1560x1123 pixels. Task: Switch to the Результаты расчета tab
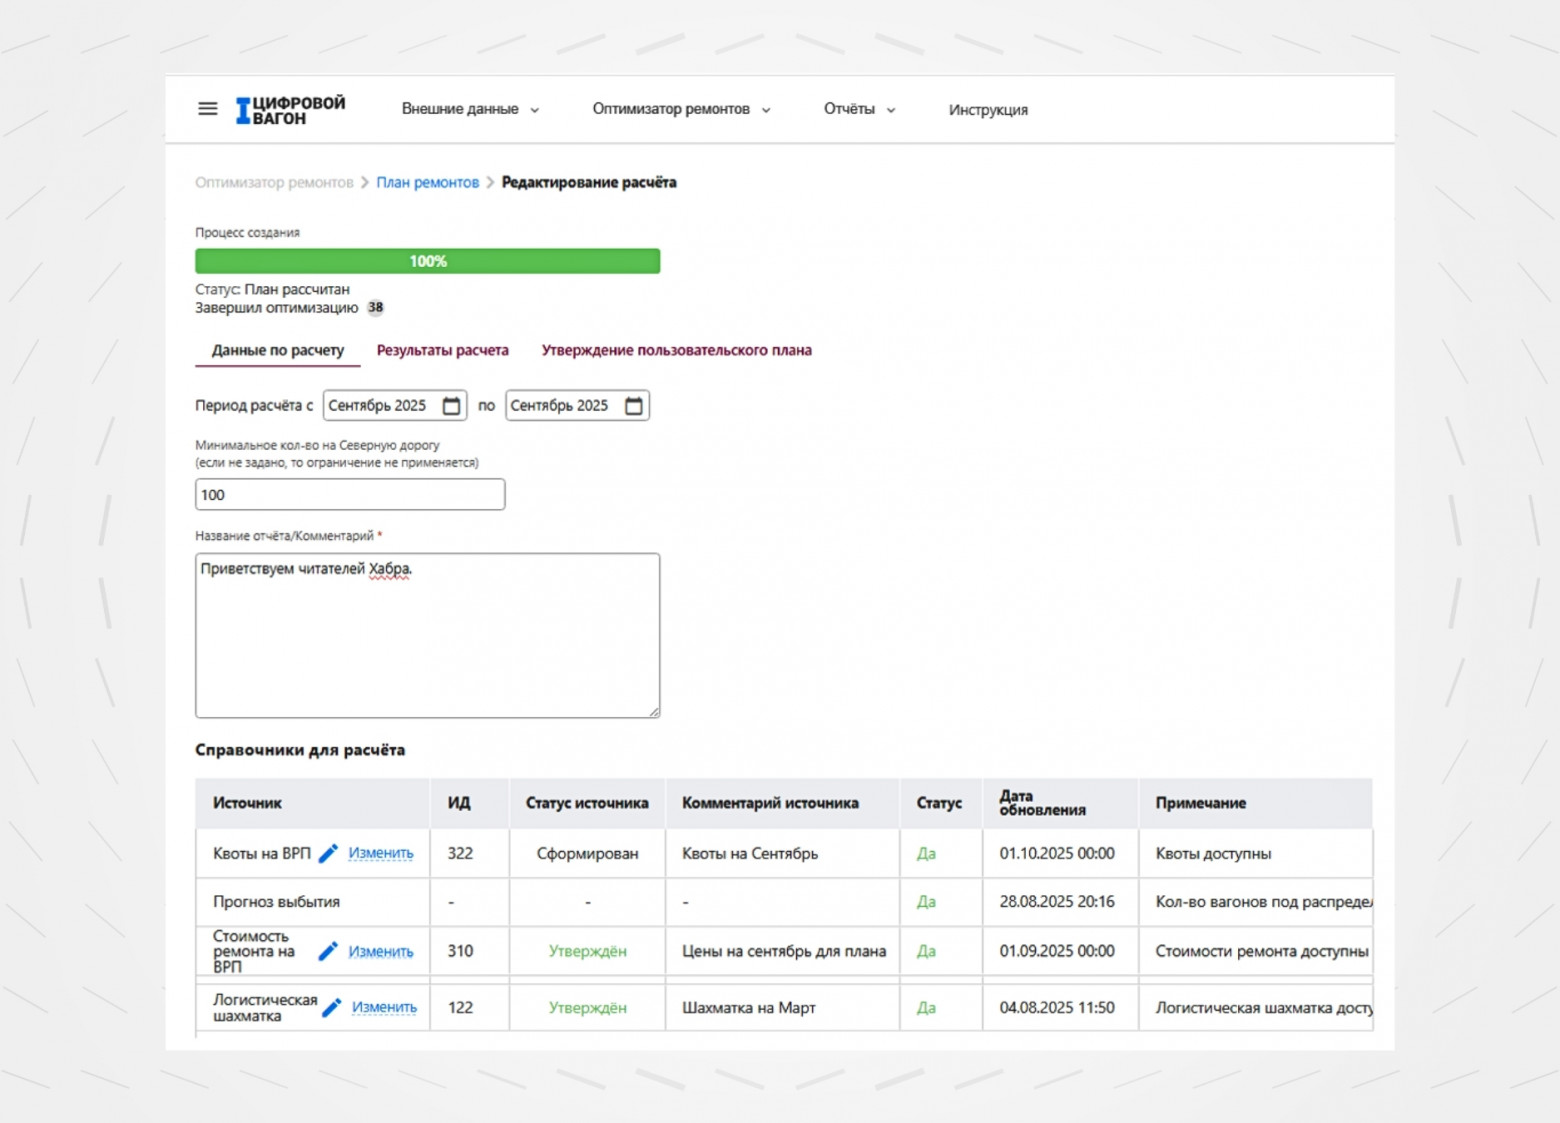coord(442,351)
